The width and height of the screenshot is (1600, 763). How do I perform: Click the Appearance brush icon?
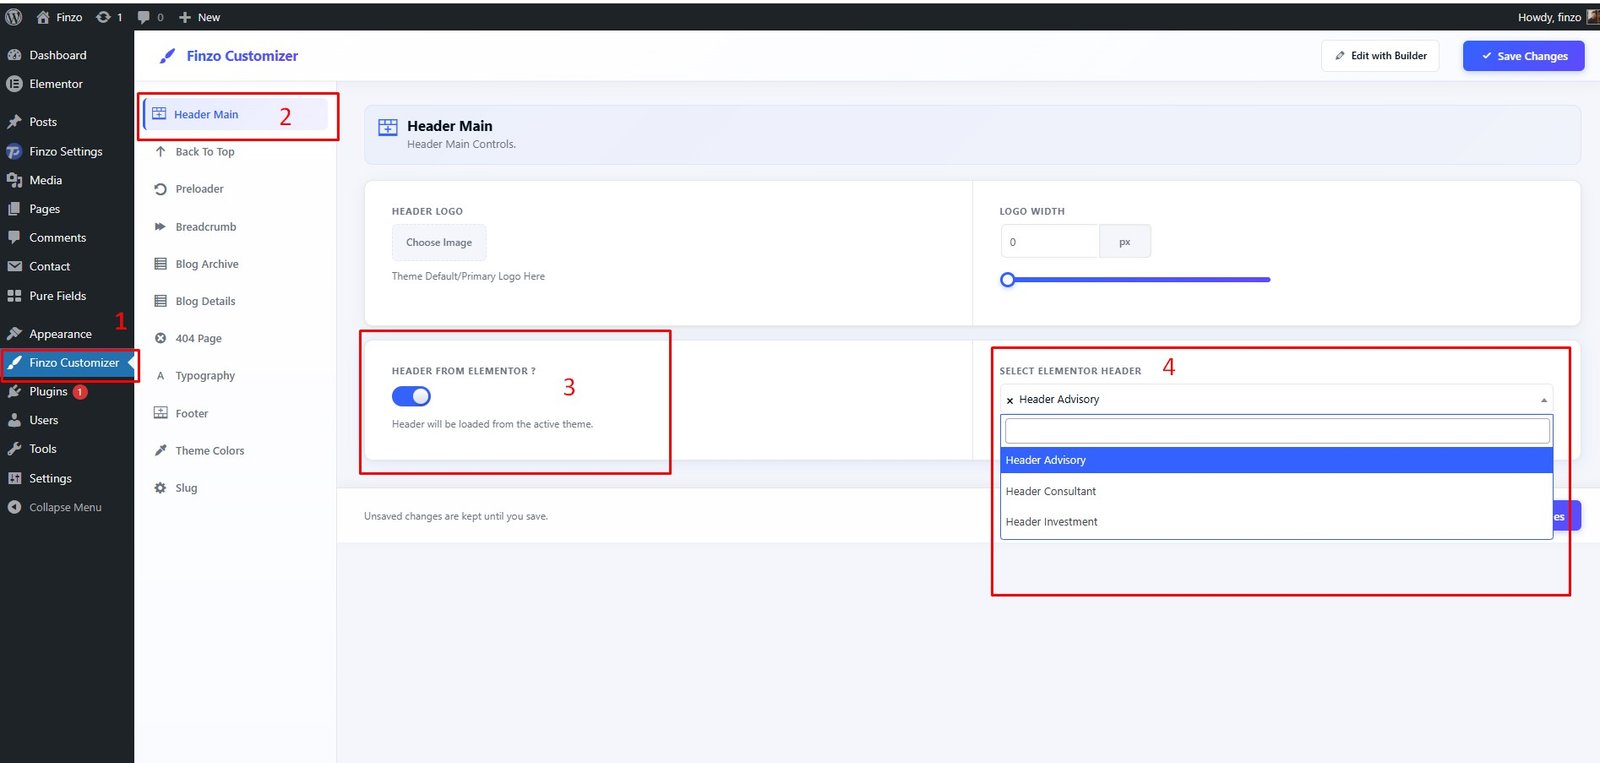[x=14, y=334]
